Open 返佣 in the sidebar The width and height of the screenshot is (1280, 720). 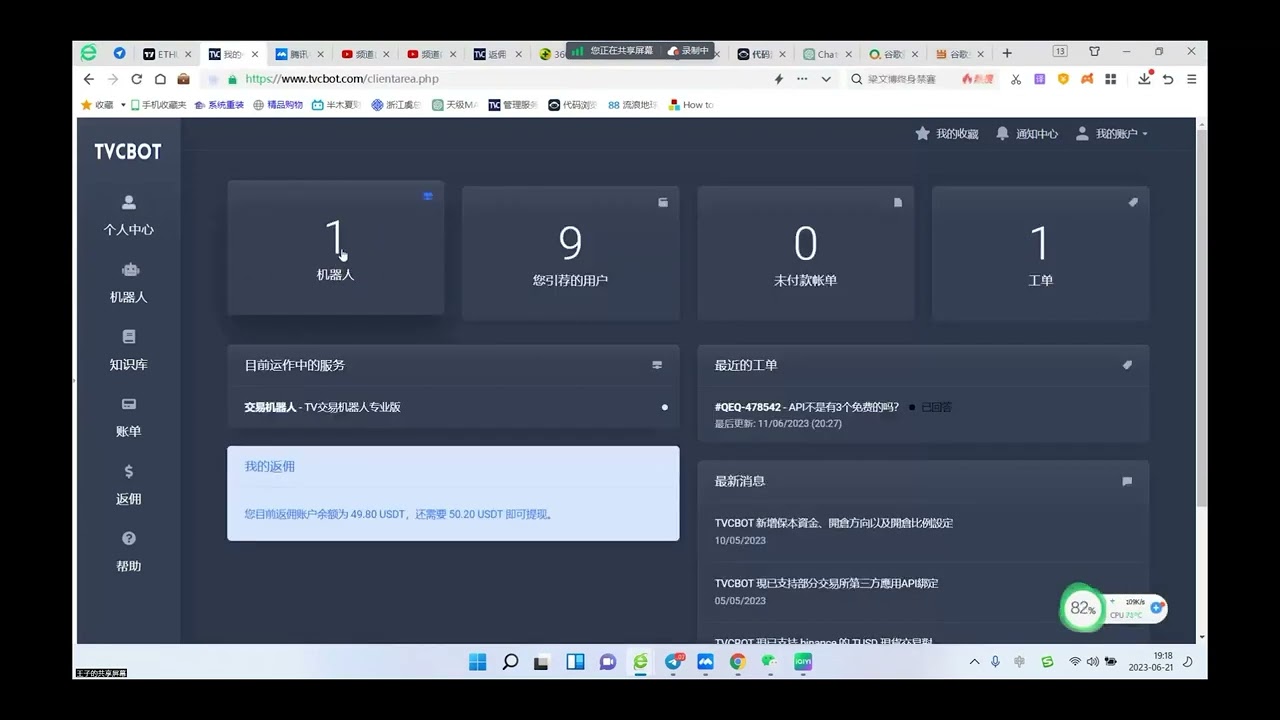click(x=128, y=484)
